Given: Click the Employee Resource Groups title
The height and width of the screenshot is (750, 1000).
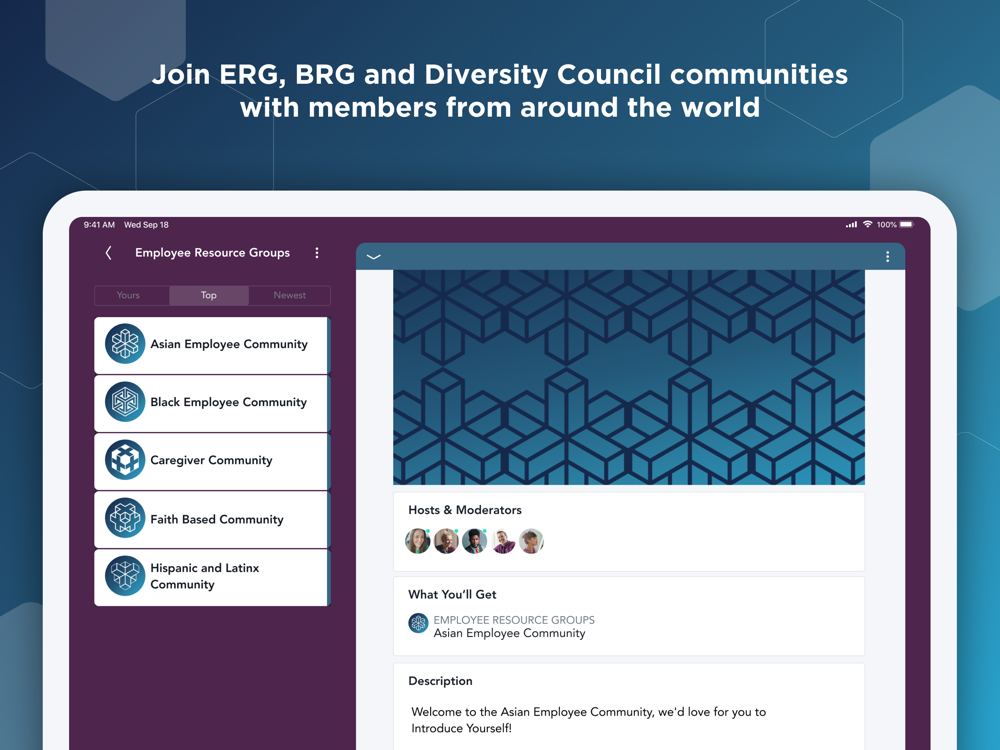Looking at the screenshot, I should [x=212, y=253].
